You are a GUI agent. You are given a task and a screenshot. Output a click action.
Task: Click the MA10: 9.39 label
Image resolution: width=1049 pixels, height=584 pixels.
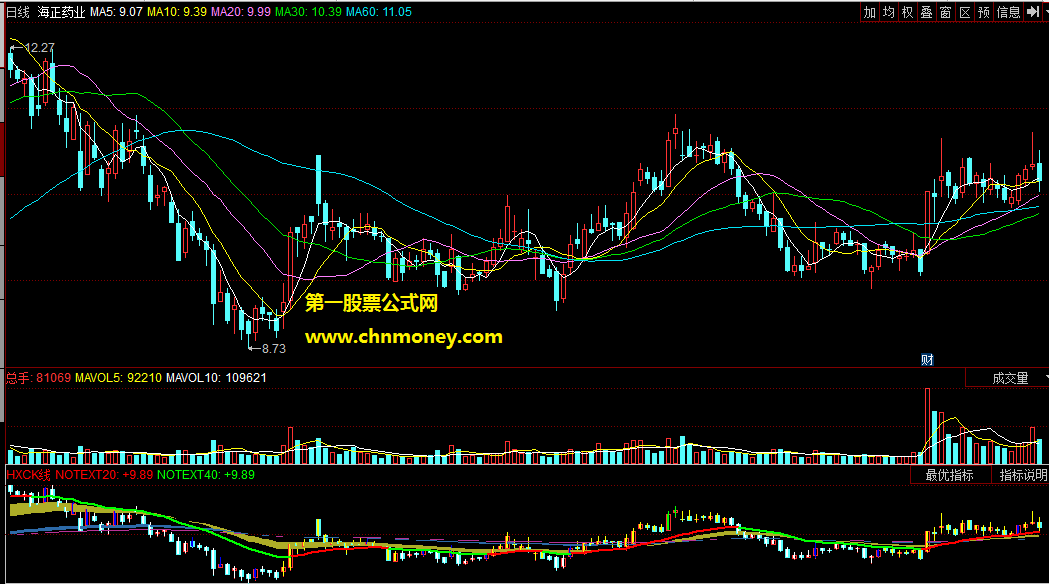click(177, 12)
